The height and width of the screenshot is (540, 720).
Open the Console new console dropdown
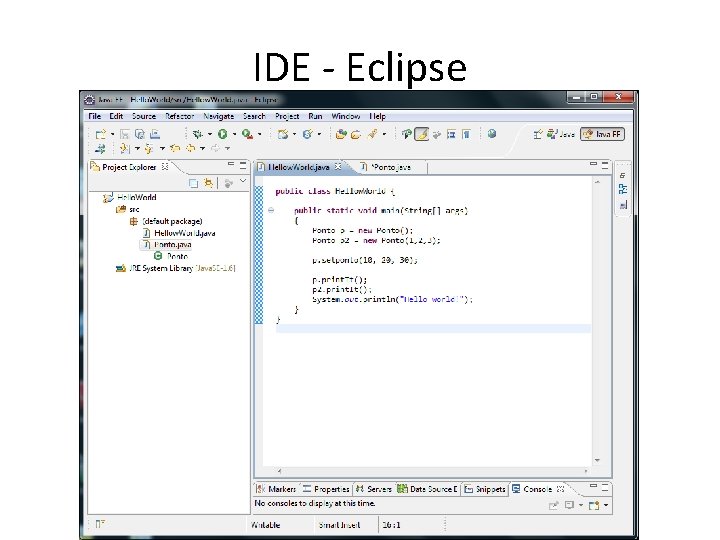tap(606, 505)
